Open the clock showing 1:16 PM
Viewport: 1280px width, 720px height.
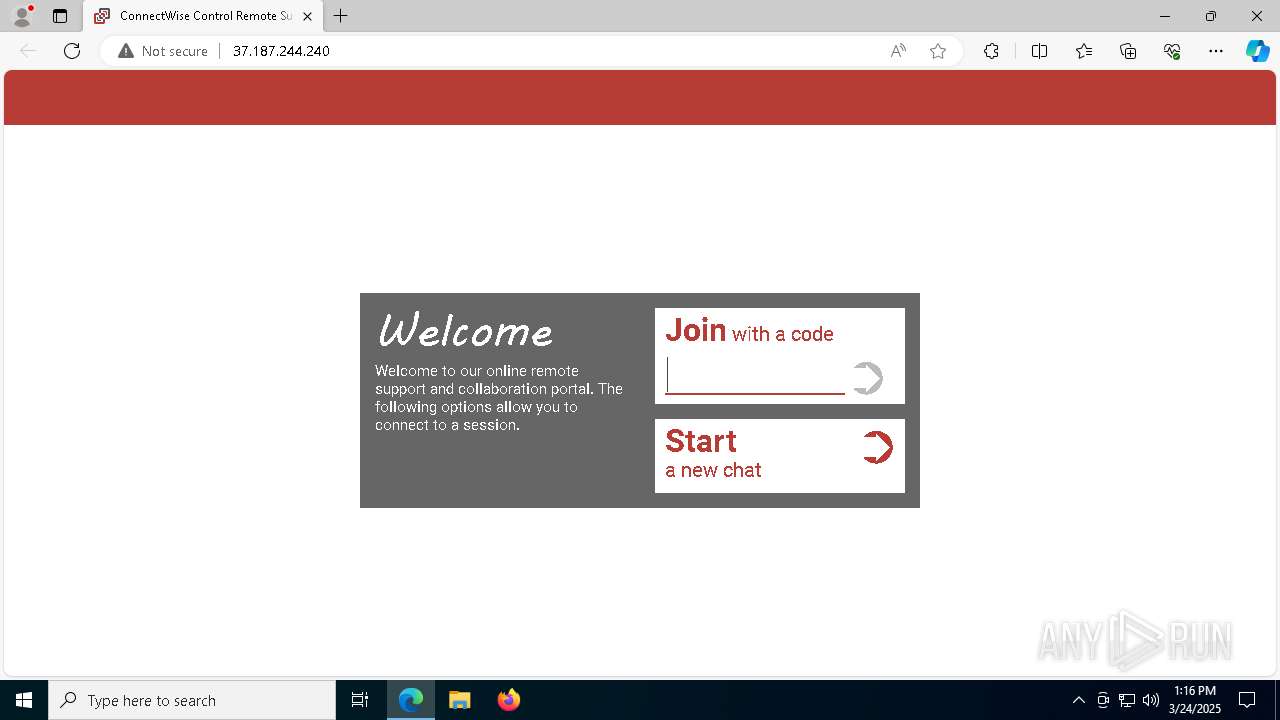[x=1195, y=700]
